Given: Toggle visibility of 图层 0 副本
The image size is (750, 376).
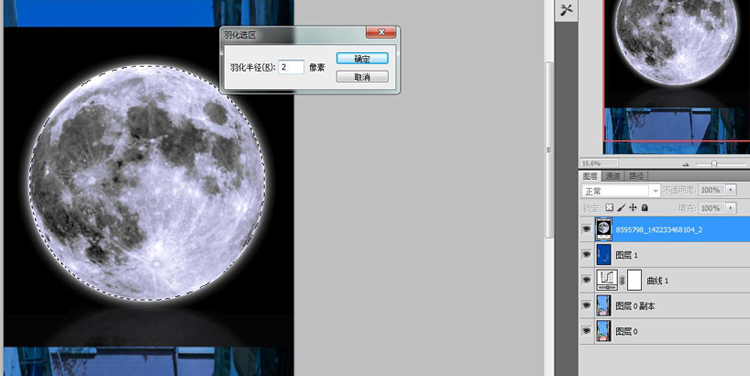Looking at the screenshot, I should tap(586, 305).
